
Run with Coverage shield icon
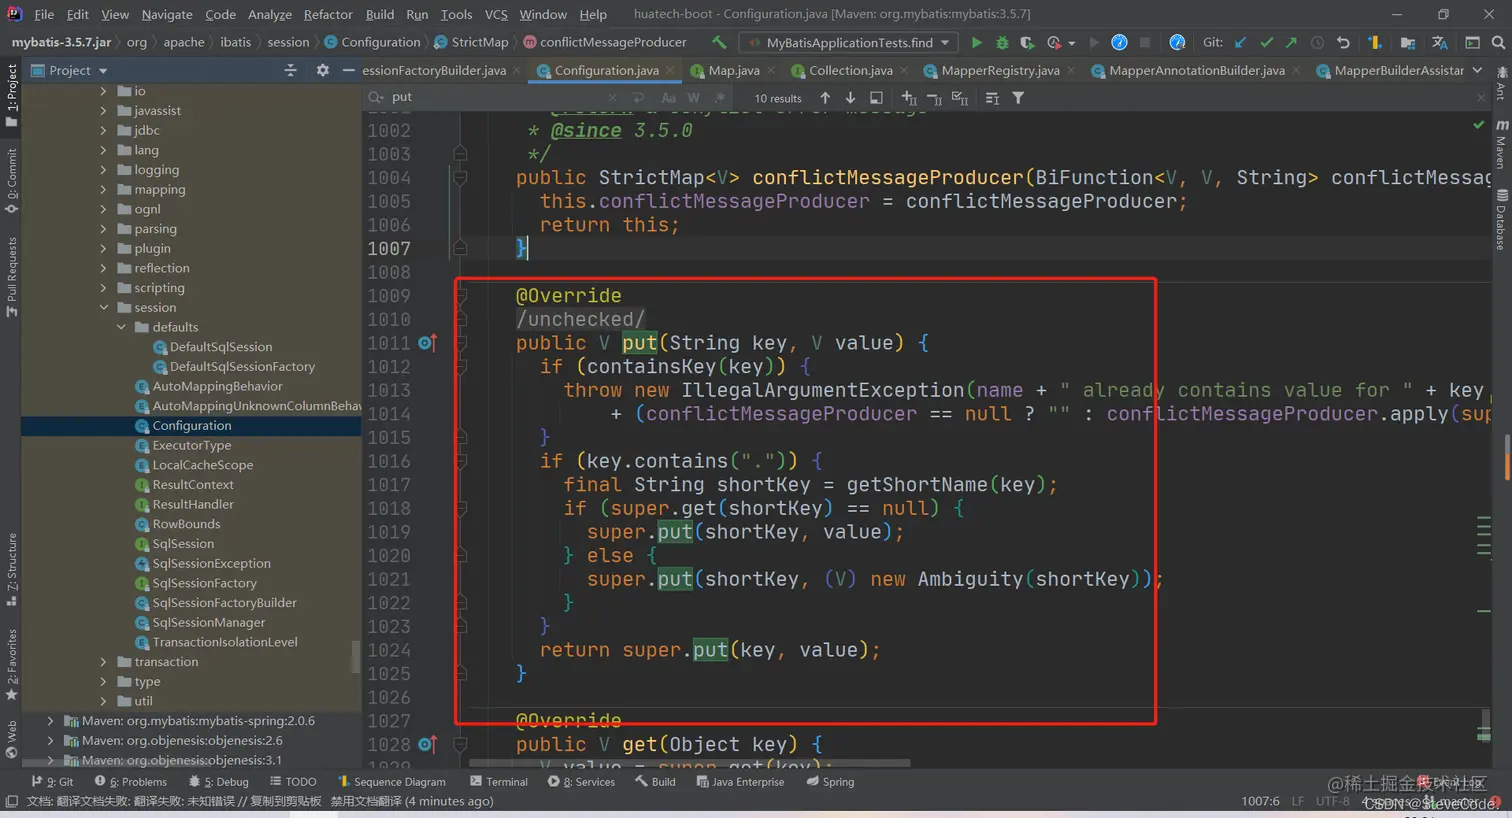pyautogui.click(x=1027, y=42)
